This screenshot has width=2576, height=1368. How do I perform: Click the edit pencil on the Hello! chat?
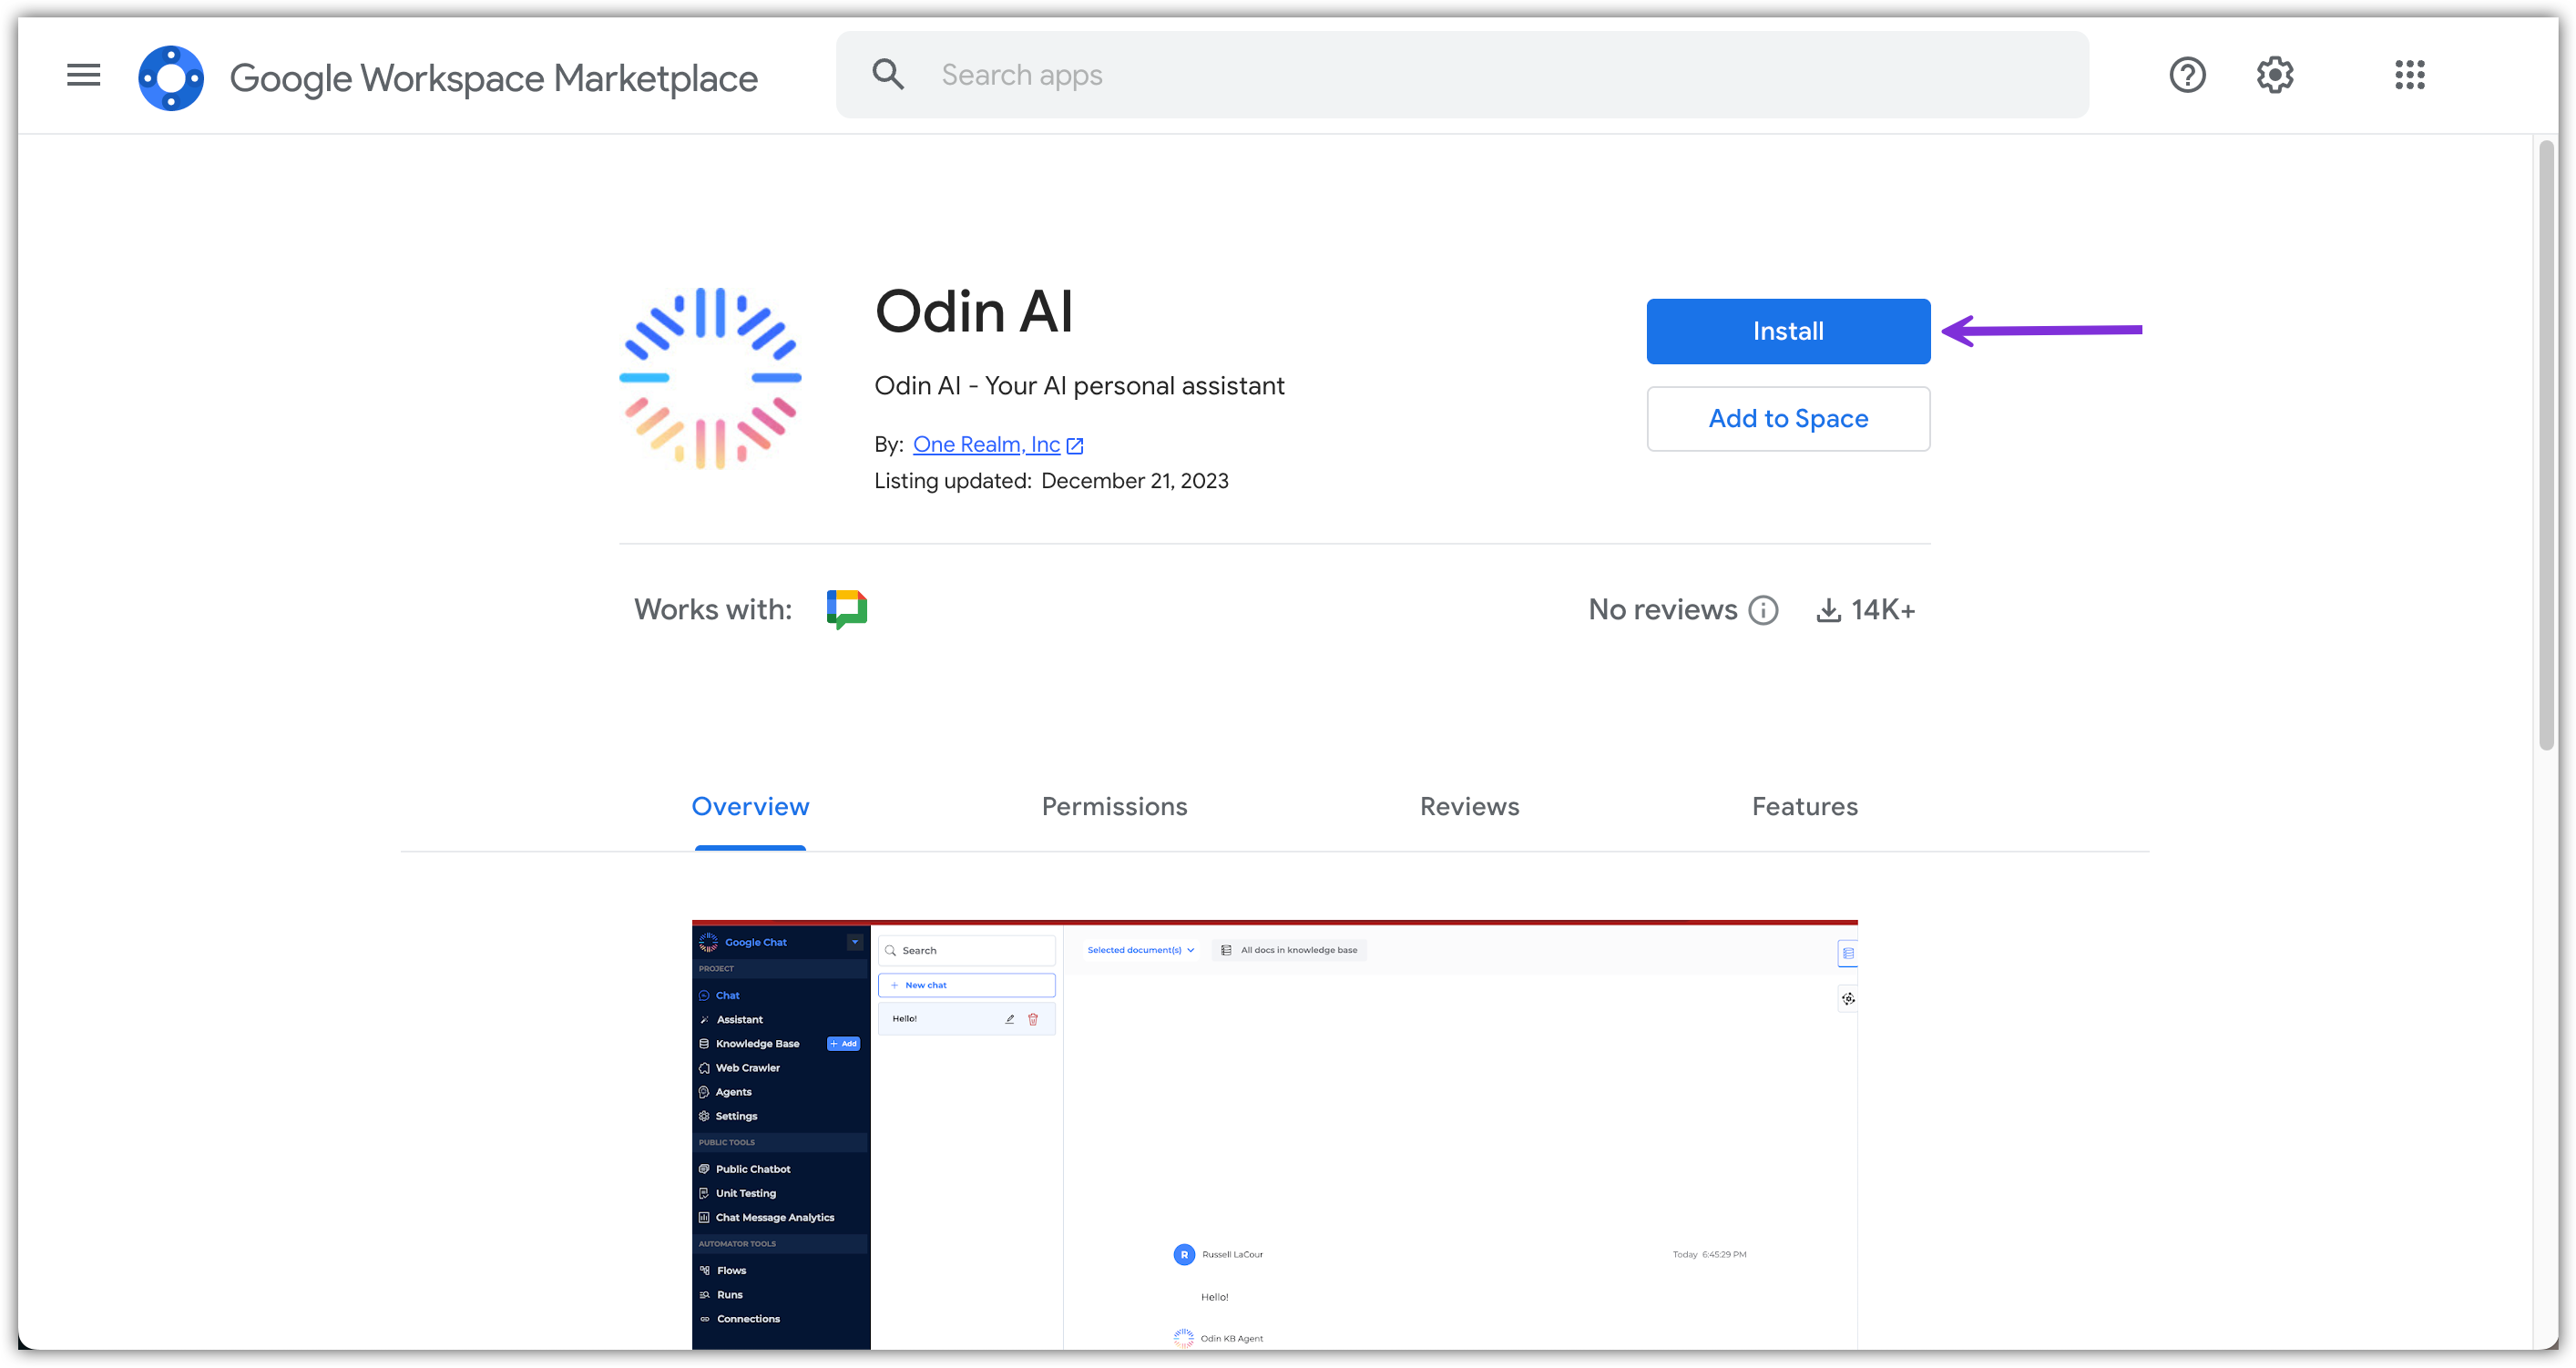point(1009,1018)
